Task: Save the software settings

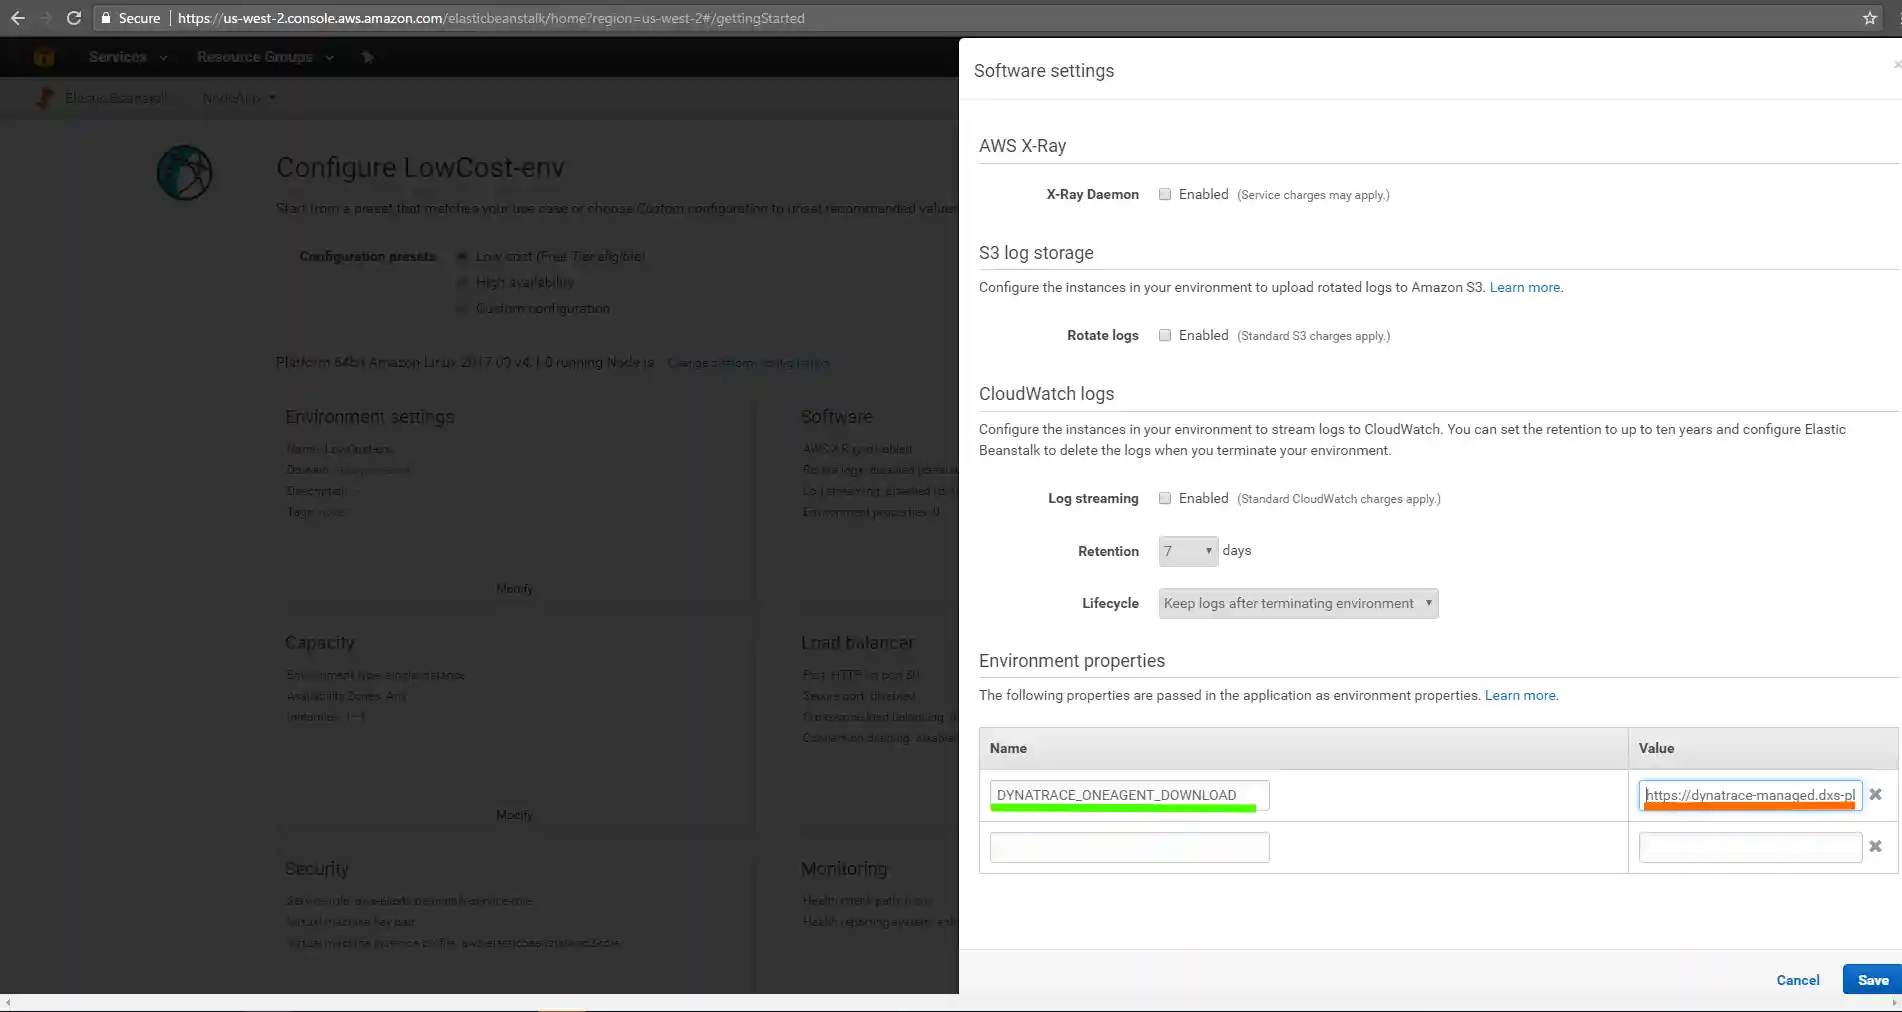Action: coord(1872,980)
